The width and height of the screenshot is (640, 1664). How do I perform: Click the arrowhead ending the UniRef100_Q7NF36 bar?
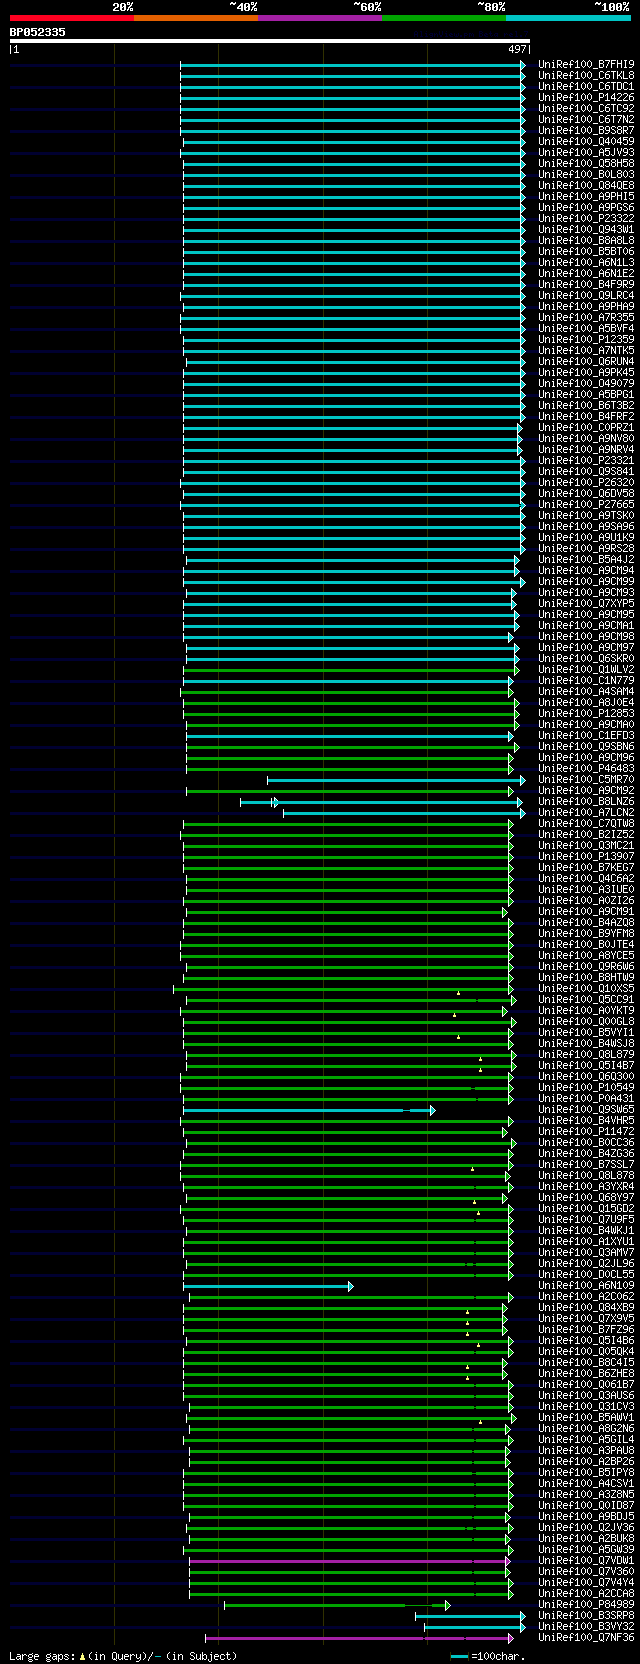click(x=510, y=1638)
